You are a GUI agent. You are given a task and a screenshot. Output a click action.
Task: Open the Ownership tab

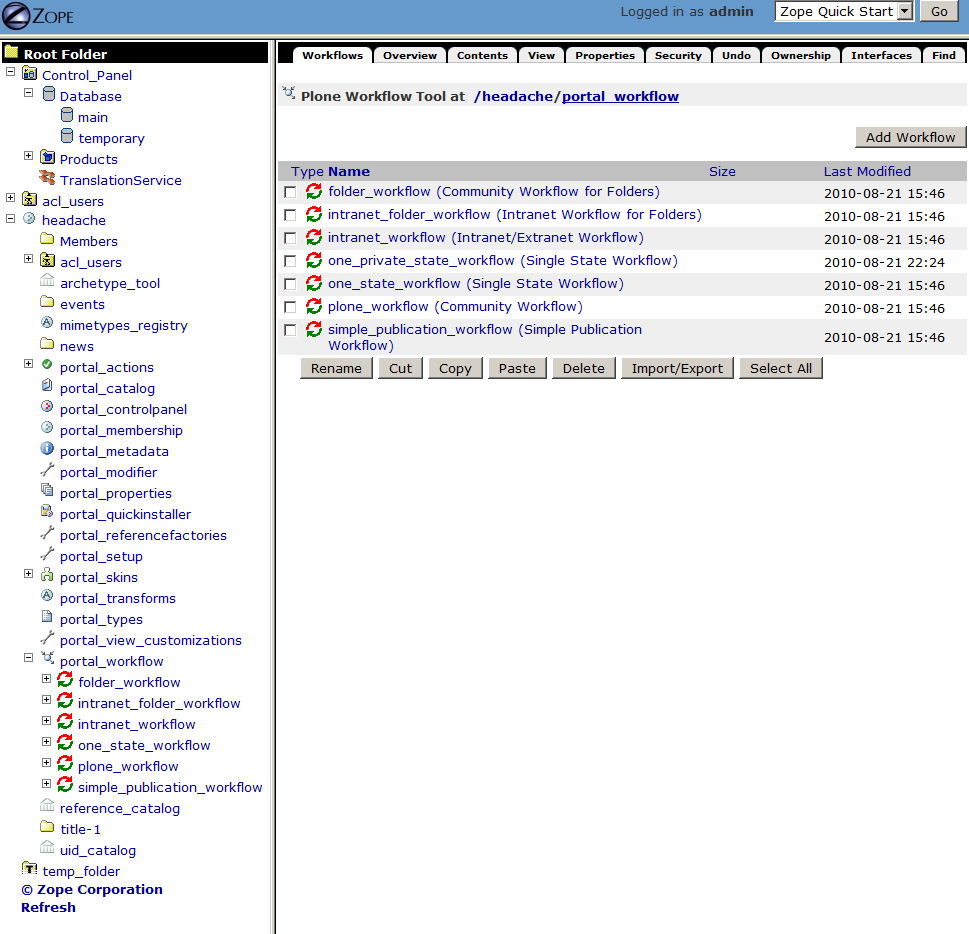pos(800,55)
